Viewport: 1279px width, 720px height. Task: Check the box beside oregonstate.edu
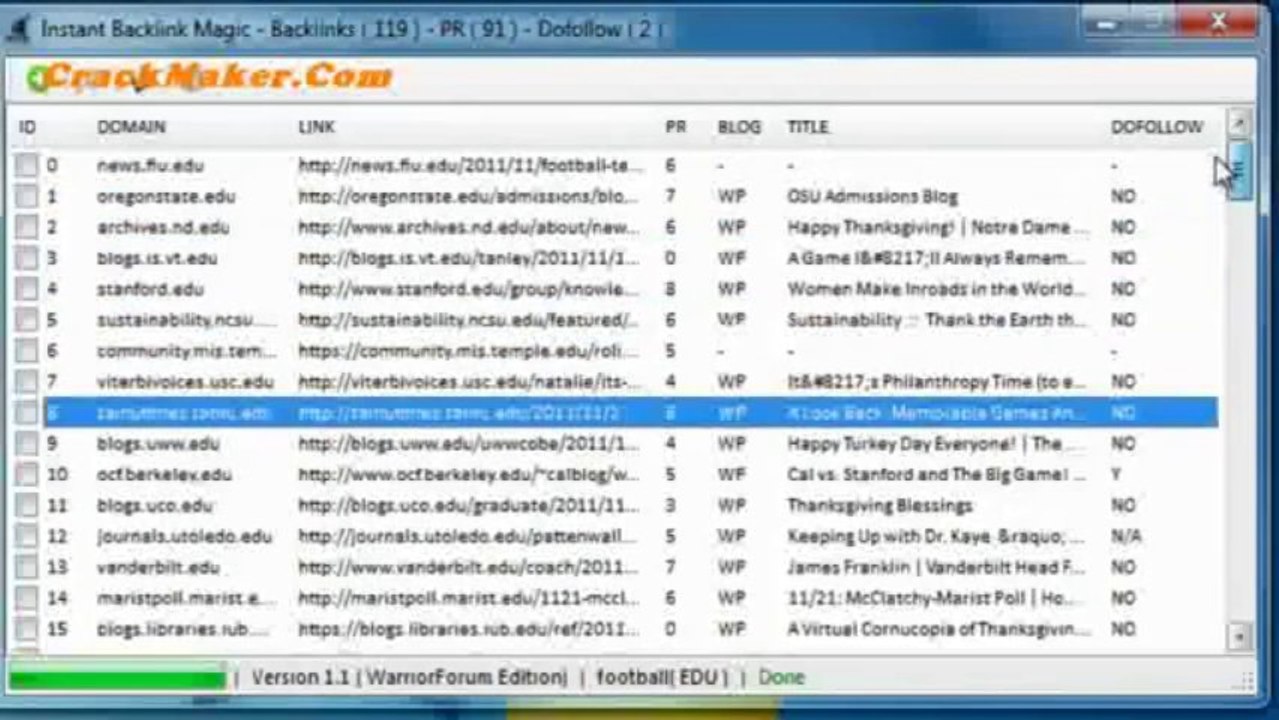tap(26, 196)
